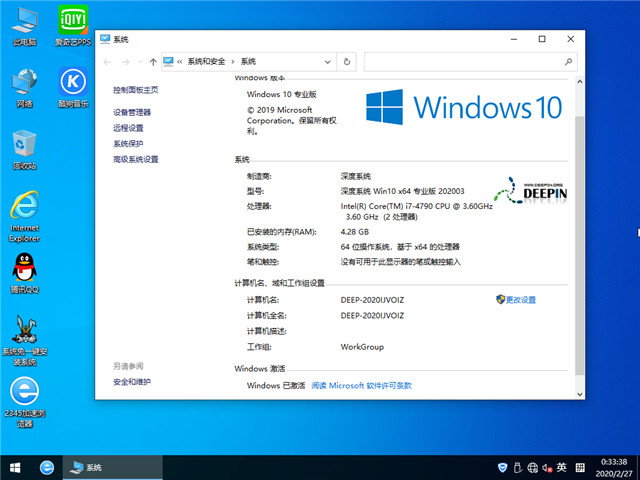This screenshot has width=640, height=480.
Task: Open 安全和维护 link
Action: click(132, 382)
